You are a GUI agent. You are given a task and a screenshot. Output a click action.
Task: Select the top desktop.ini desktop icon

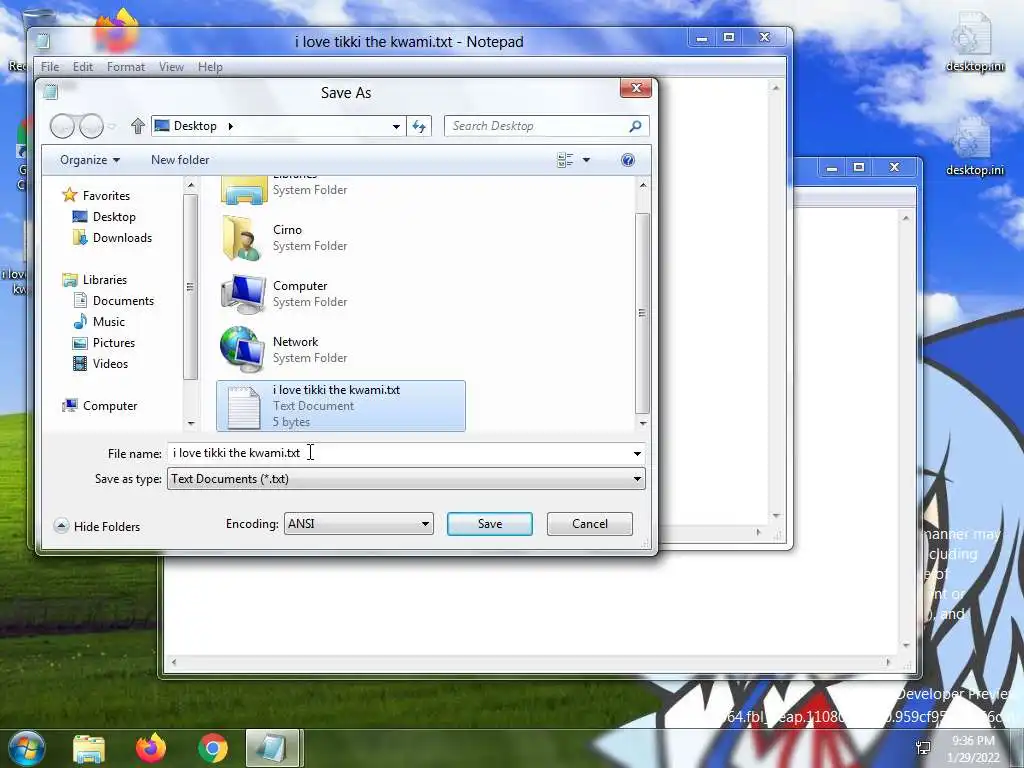(x=974, y=41)
